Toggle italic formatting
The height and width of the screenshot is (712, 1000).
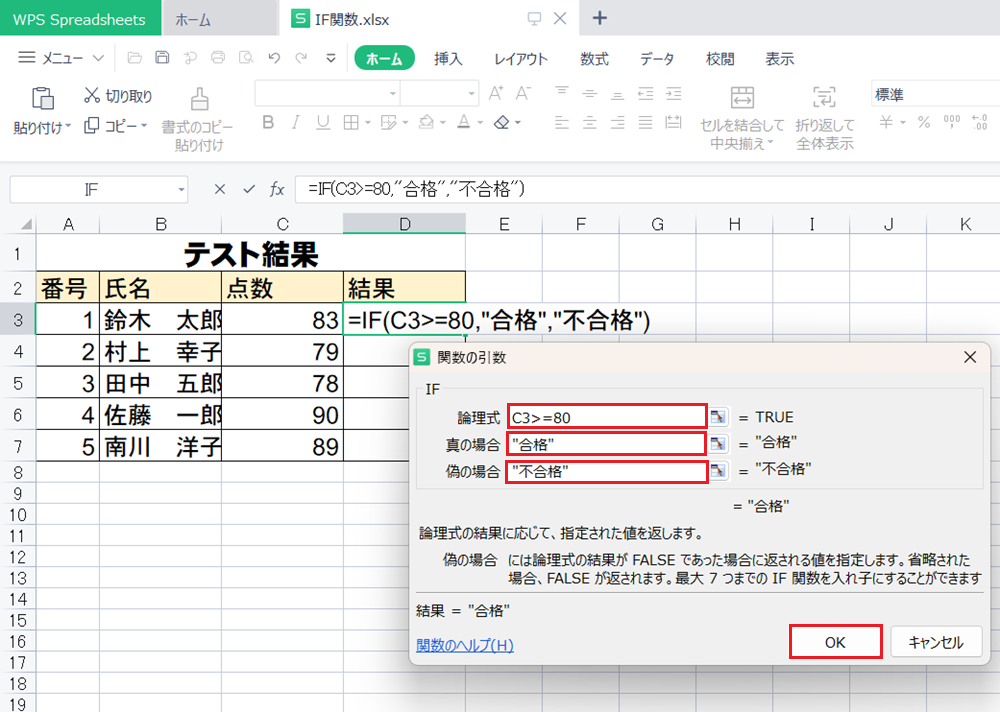tap(295, 122)
